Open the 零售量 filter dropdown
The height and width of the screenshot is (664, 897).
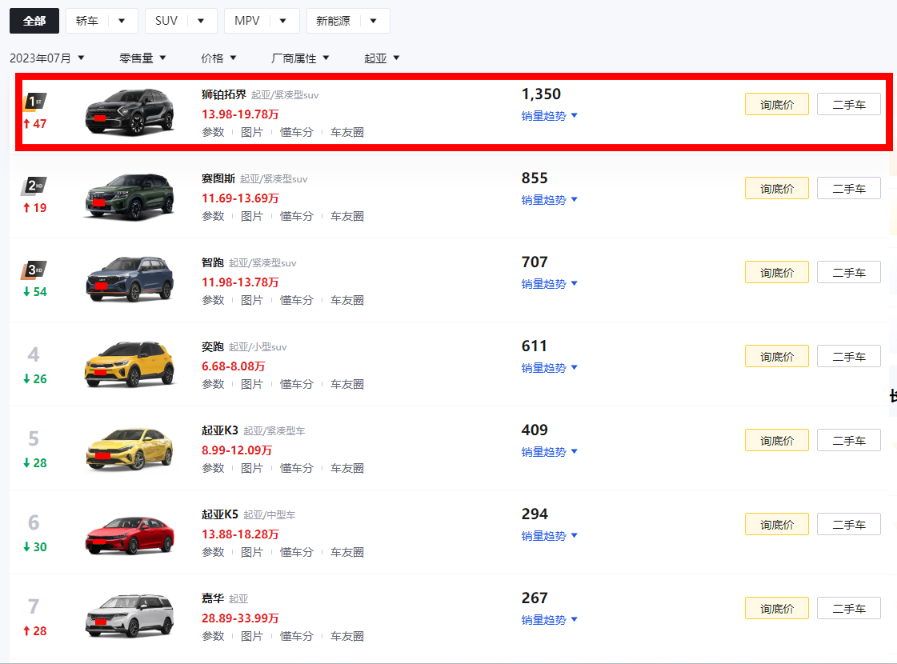142,58
